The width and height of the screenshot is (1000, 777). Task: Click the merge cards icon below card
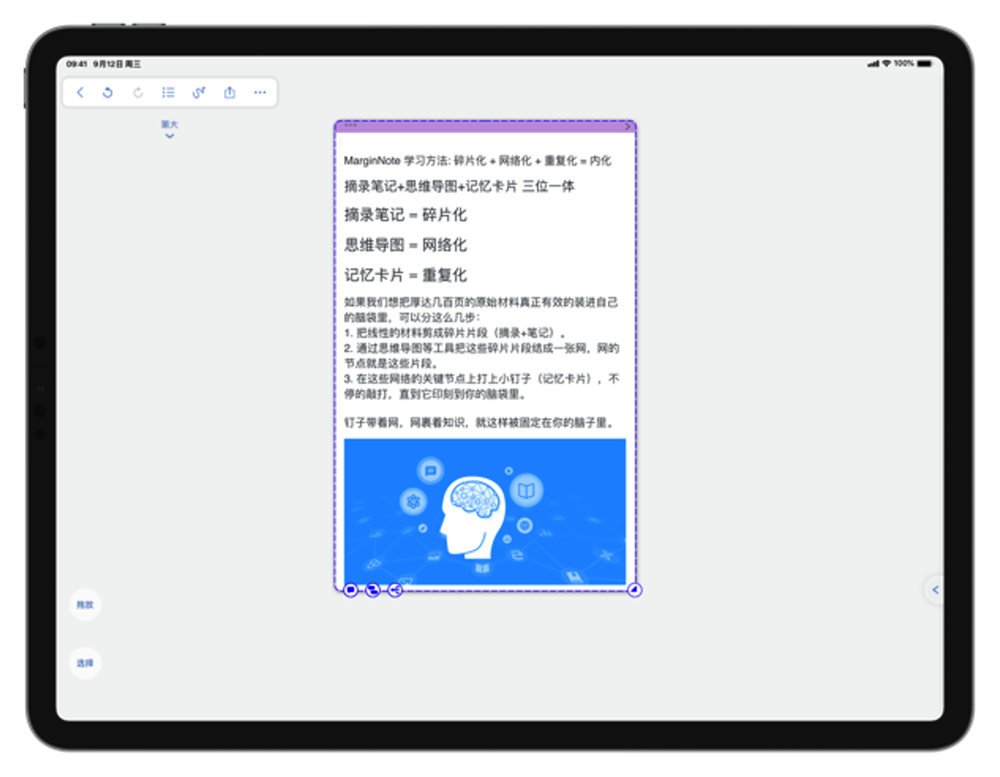[x=373, y=590]
